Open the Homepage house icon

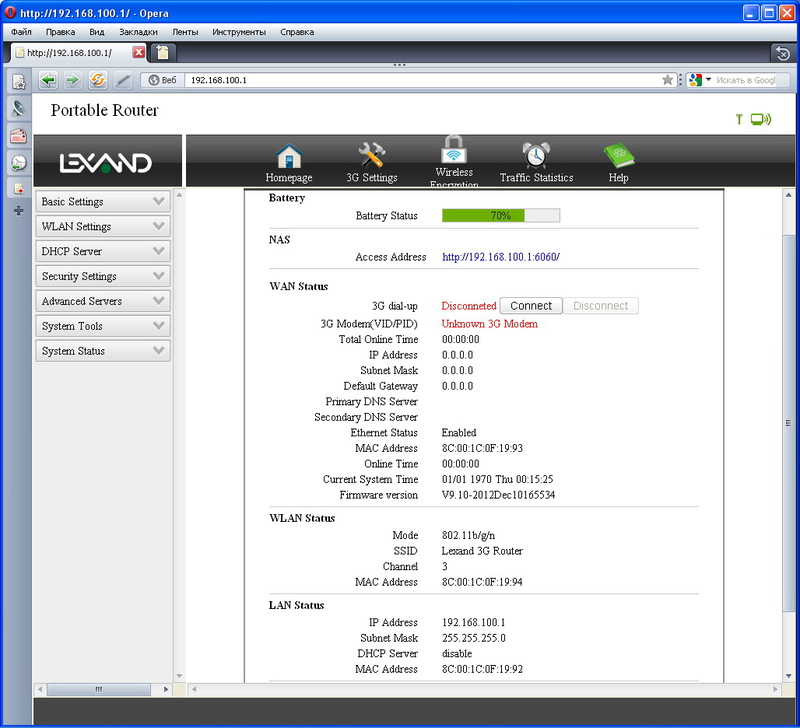point(289,156)
